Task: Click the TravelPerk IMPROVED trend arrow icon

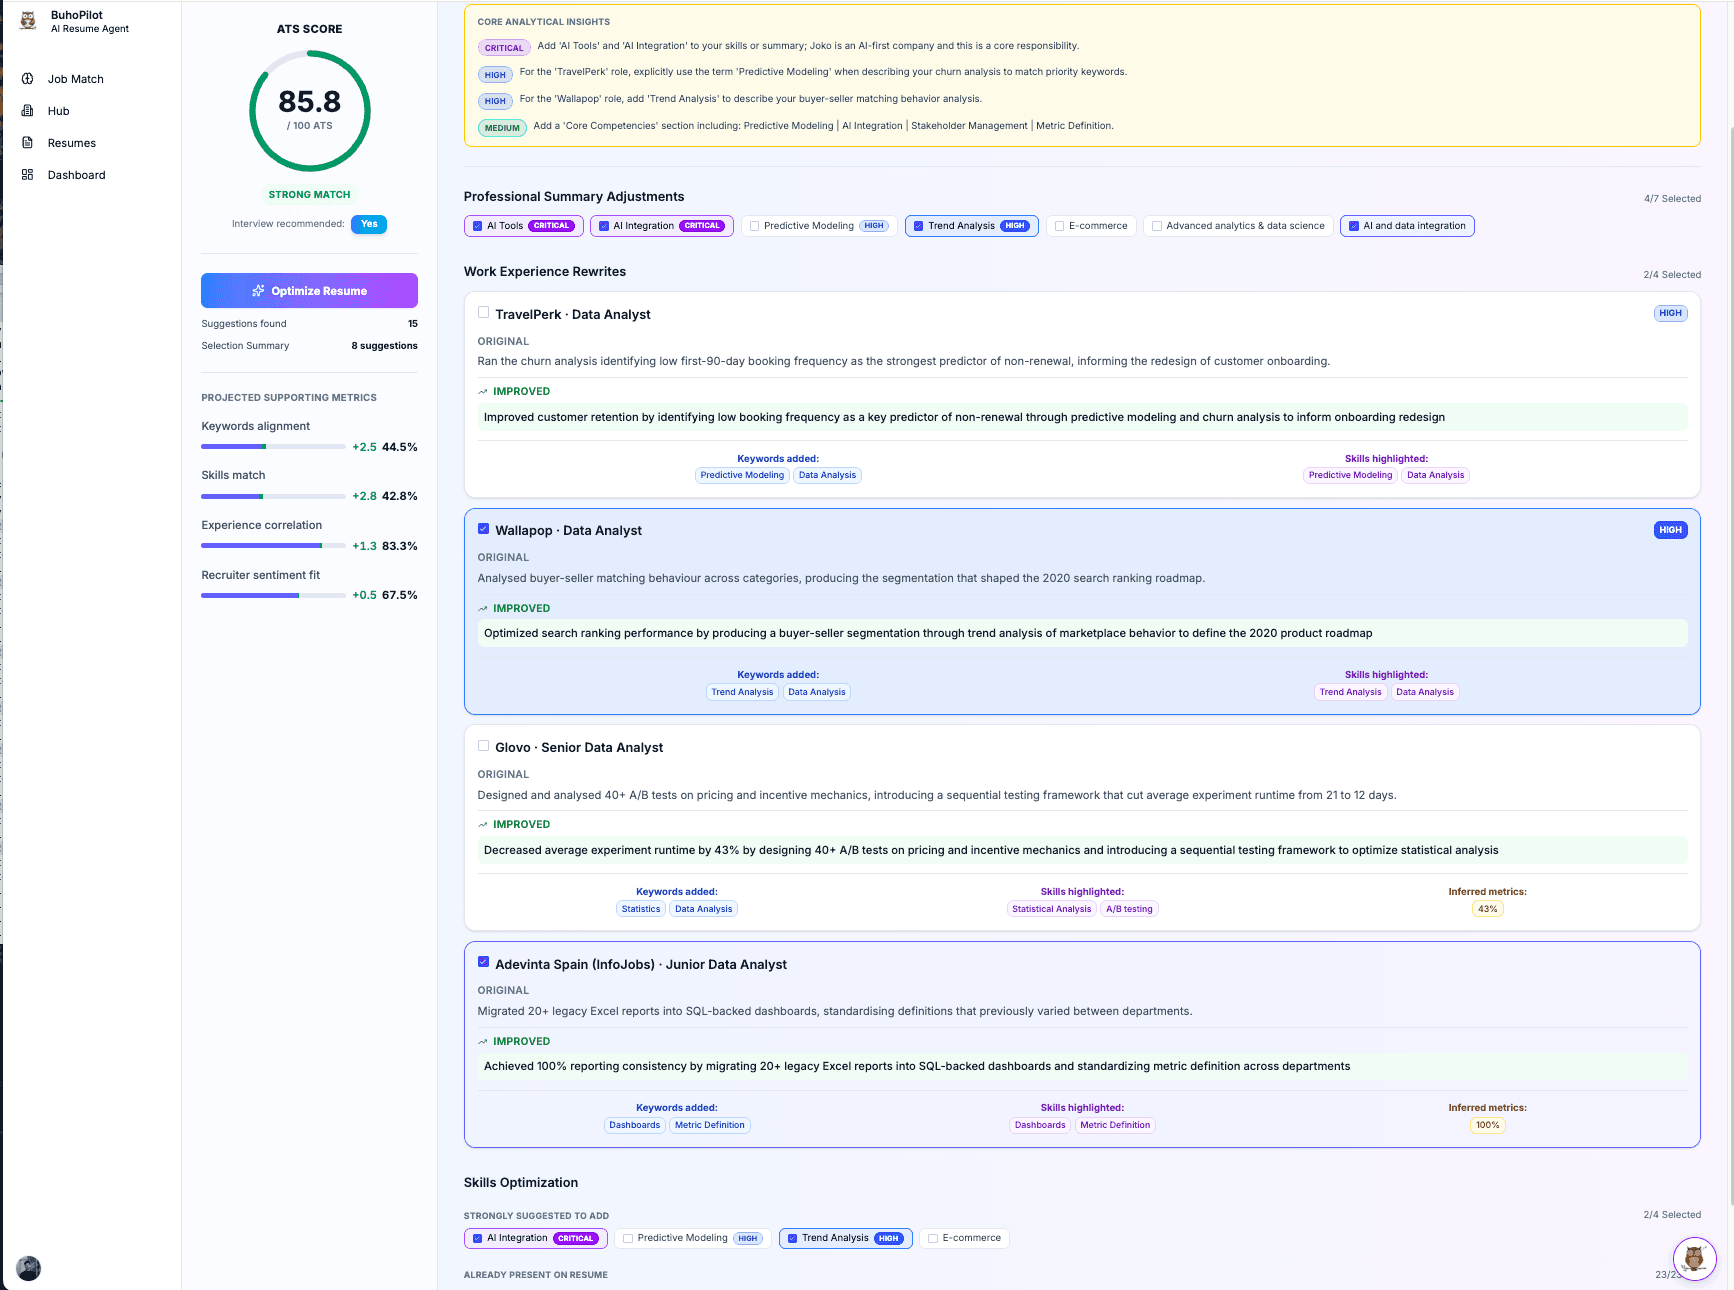Action: click(x=483, y=392)
